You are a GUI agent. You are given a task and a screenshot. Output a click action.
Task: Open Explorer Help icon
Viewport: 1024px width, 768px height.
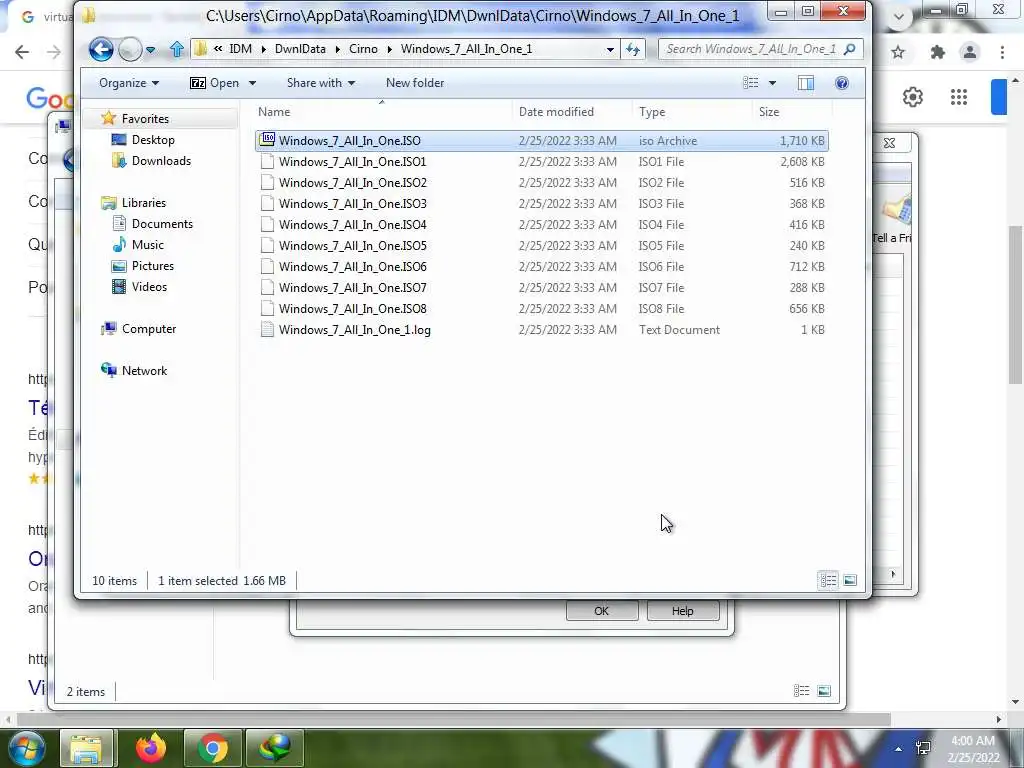tap(842, 83)
